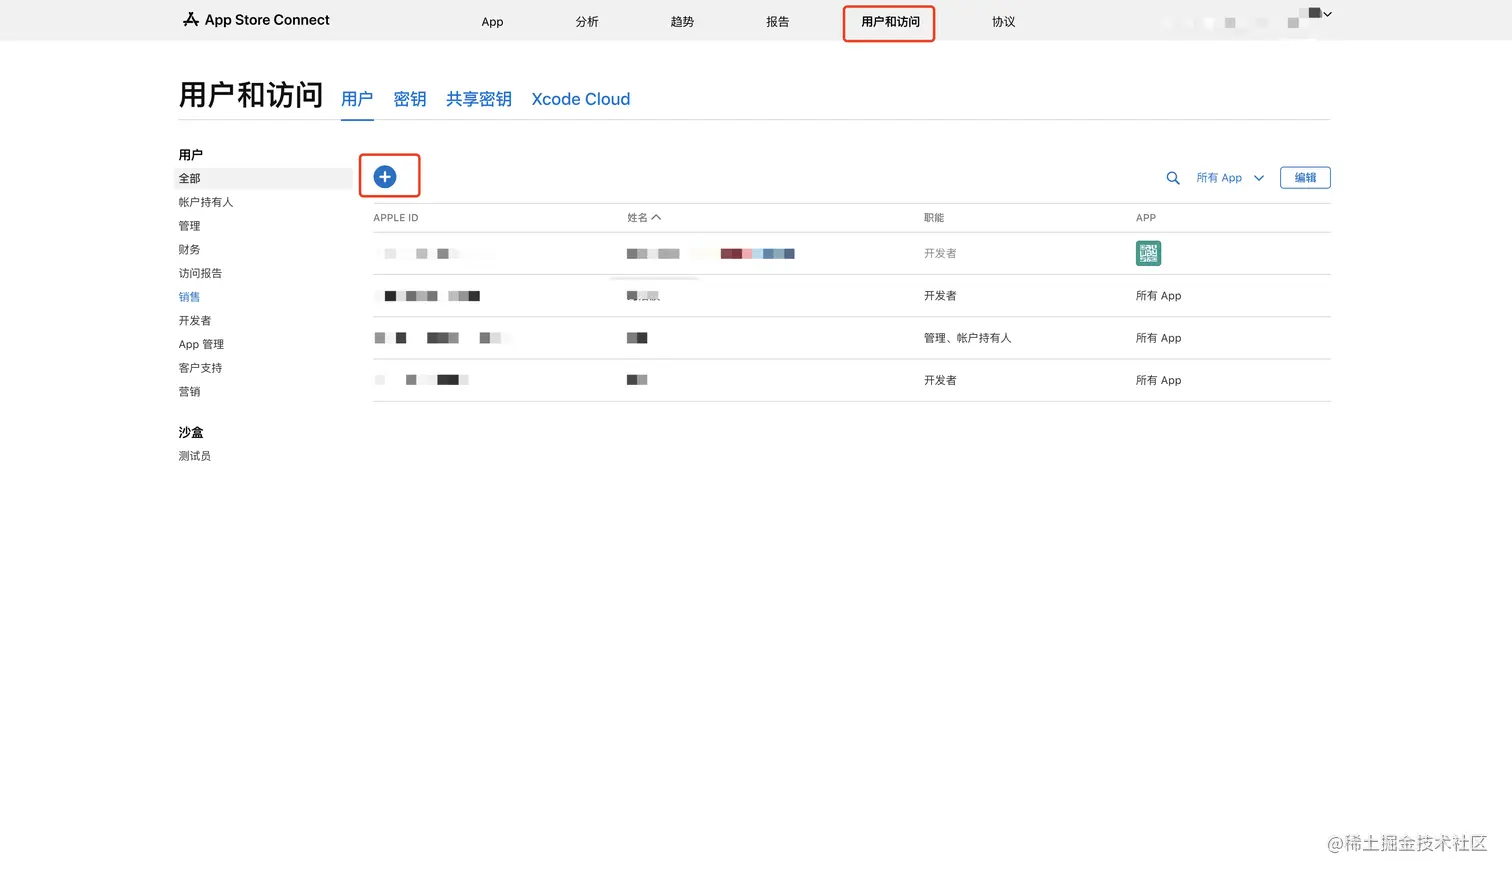Open the 趋势 navigation item
The width and height of the screenshot is (1512, 878).
[x=682, y=22]
